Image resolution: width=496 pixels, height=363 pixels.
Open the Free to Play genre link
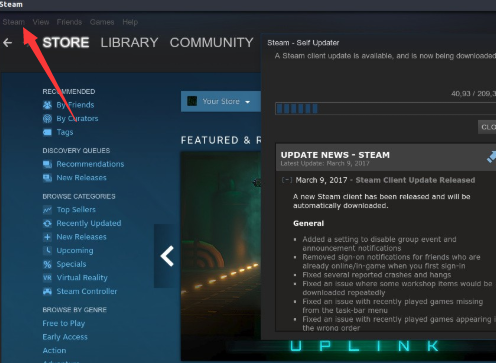click(64, 323)
